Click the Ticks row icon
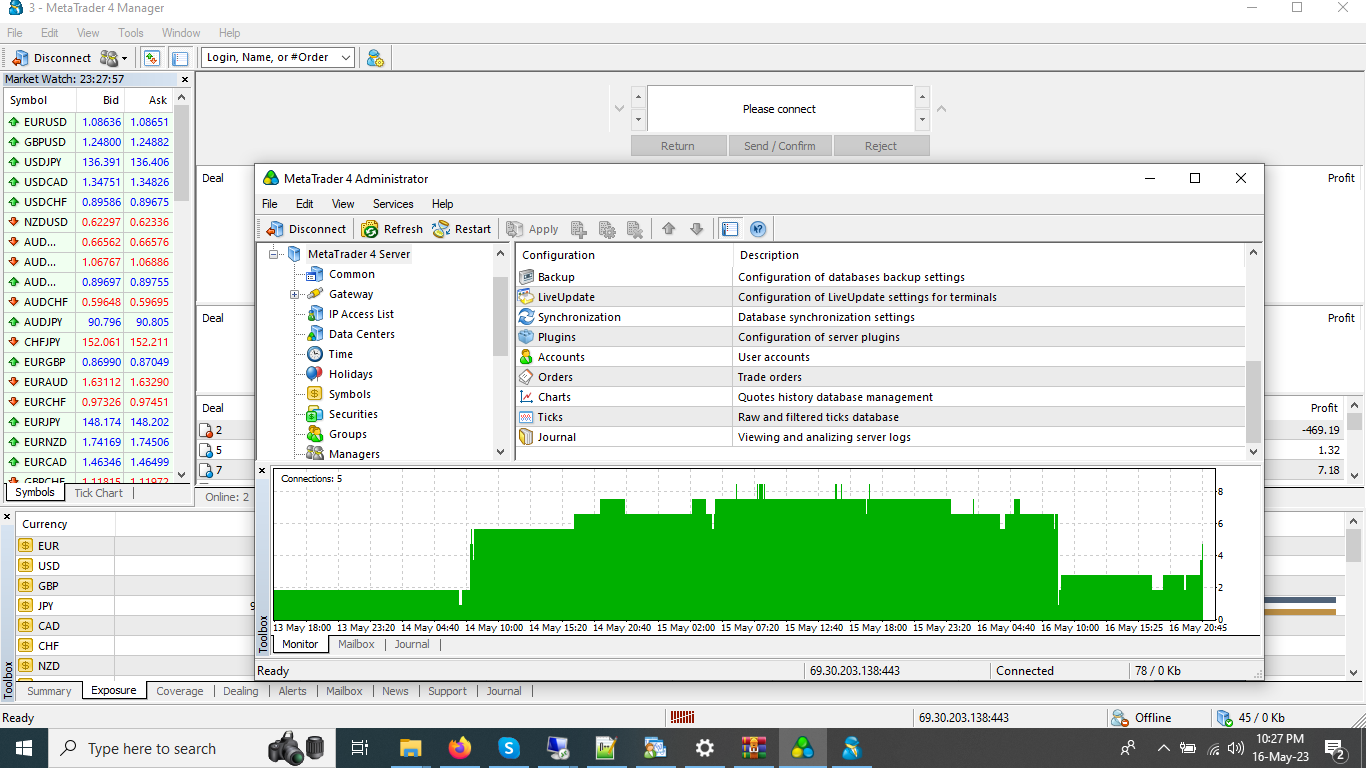The height and width of the screenshot is (768, 1366). (x=527, y=417)
